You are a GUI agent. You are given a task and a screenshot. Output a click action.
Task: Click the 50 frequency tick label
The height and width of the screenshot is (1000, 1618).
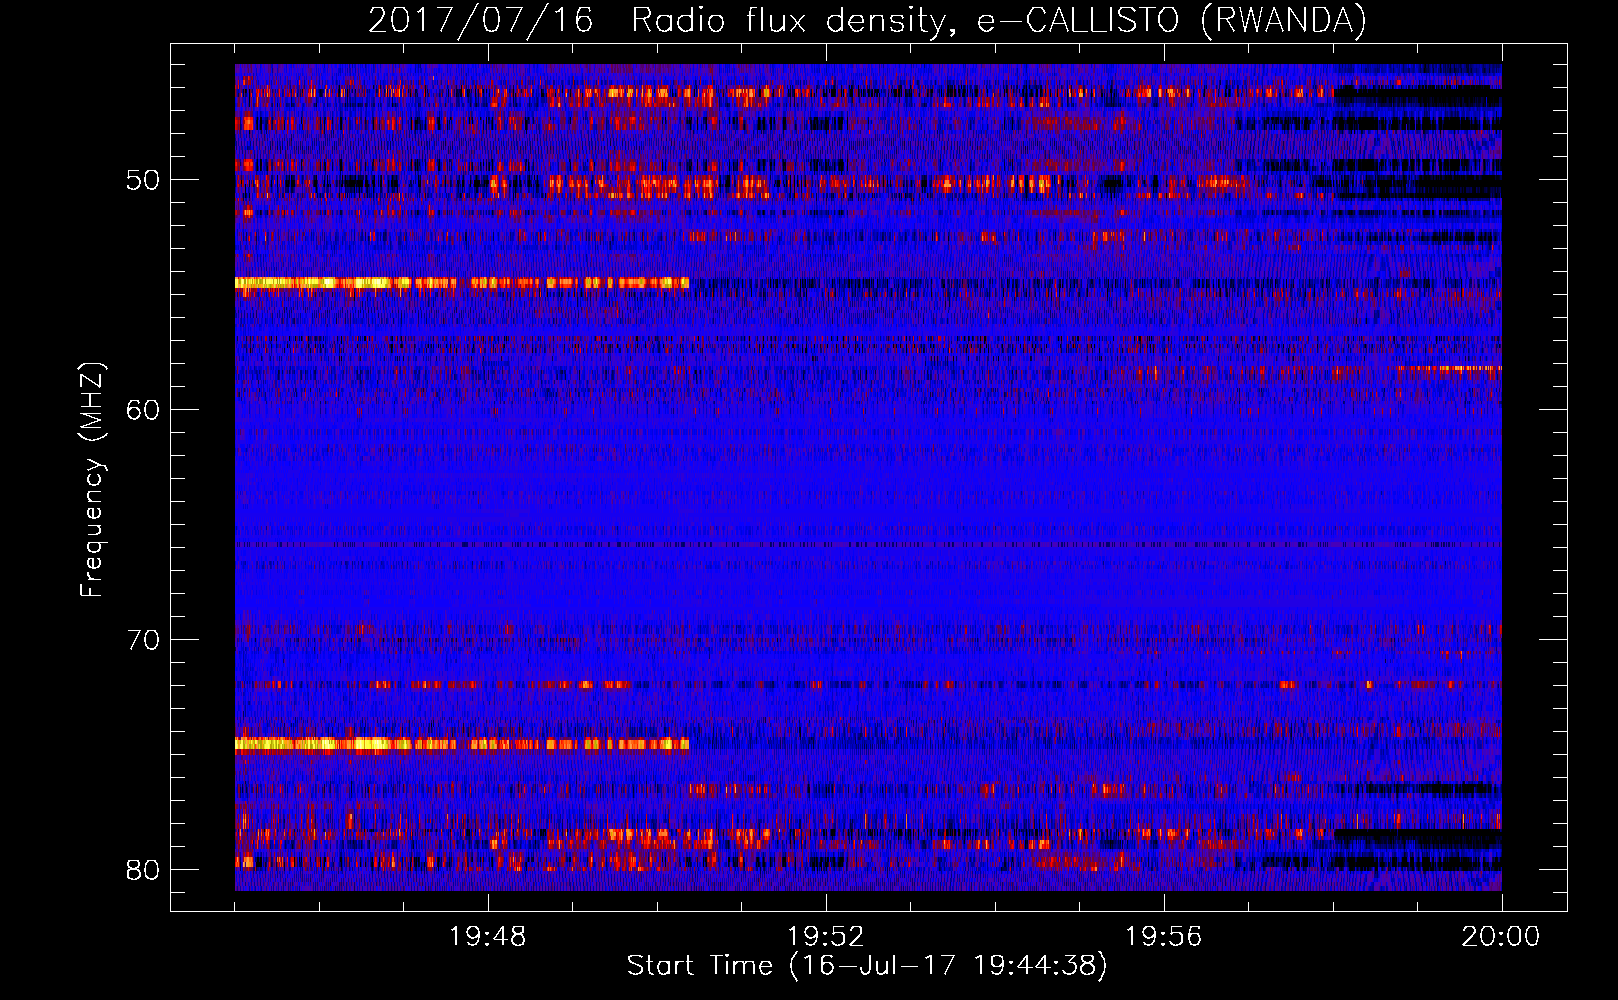[143, 180]
